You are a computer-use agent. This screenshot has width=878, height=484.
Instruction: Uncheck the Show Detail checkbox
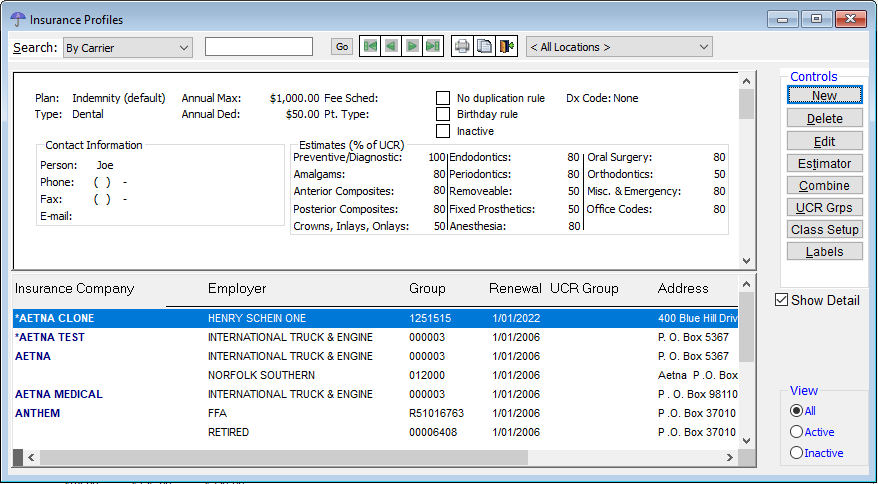coord(782,300)
